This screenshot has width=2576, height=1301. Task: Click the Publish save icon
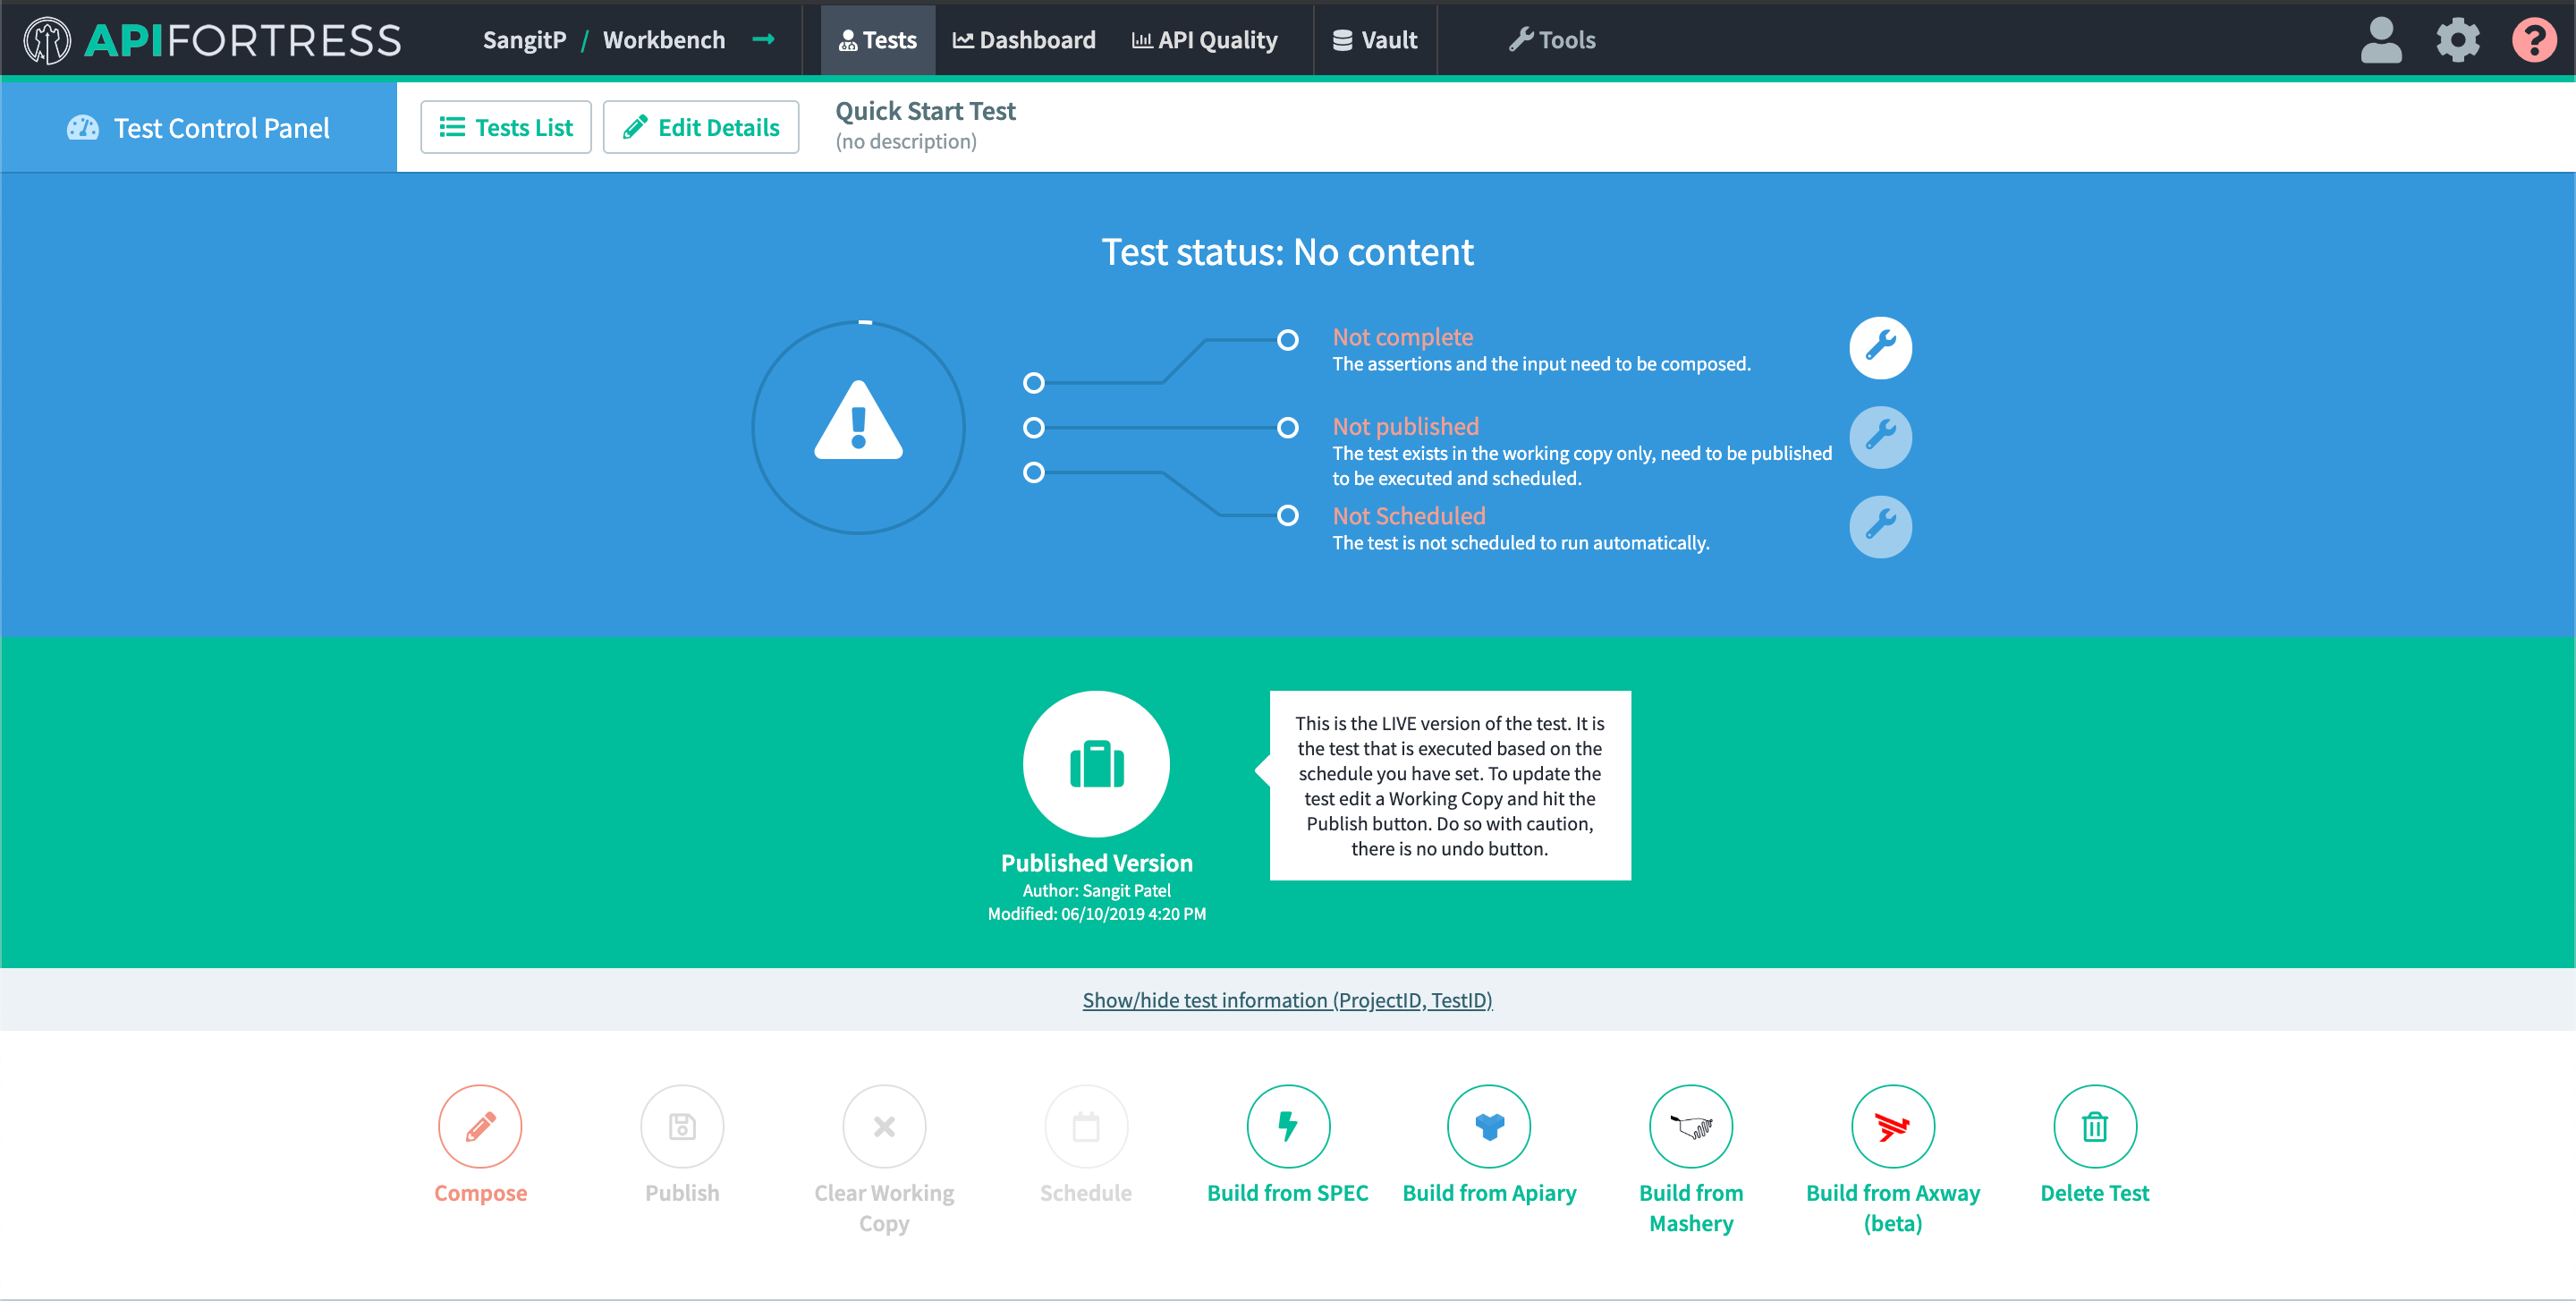tap(681, 1125)
